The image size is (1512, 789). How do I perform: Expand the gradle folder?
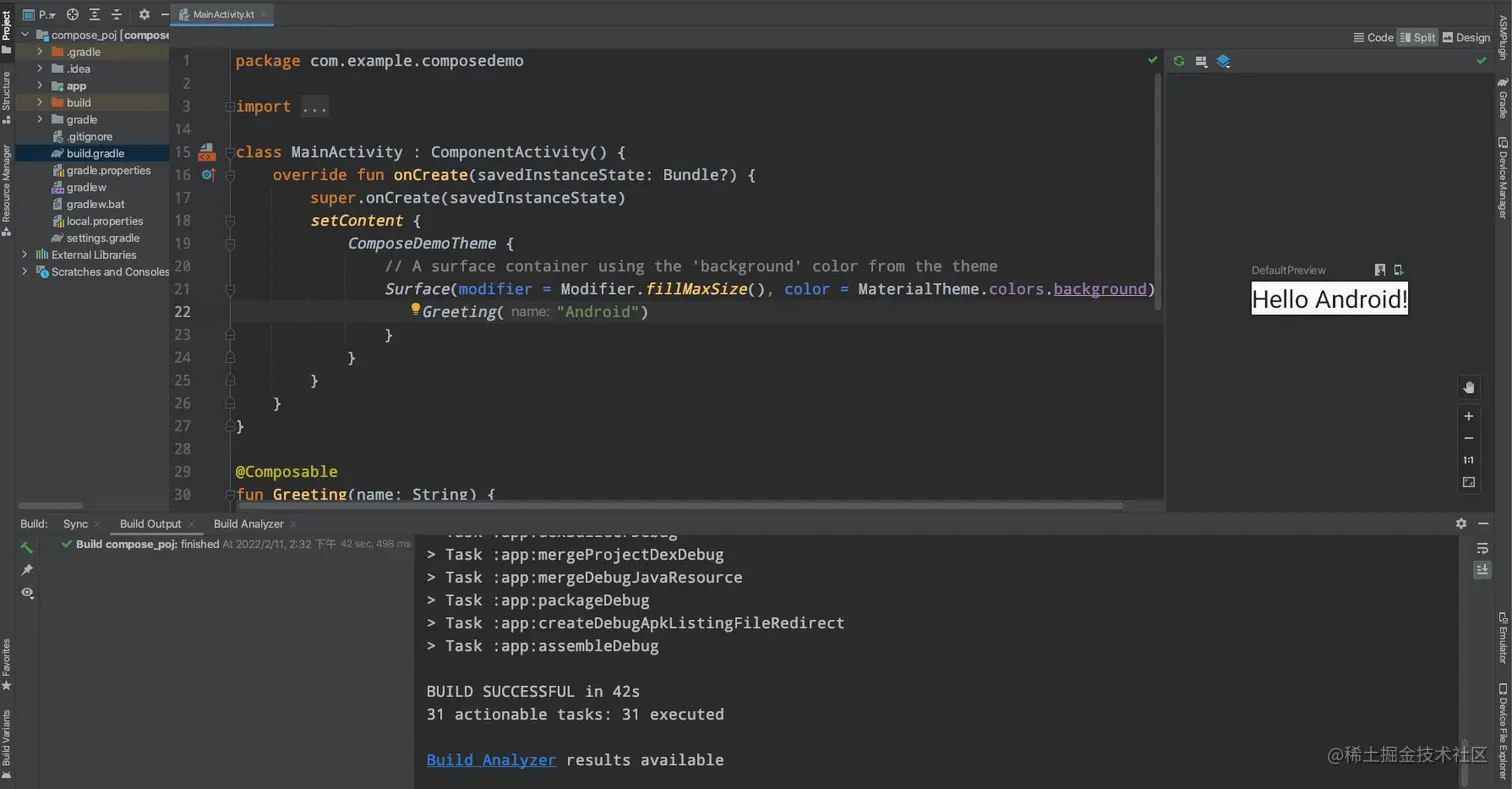coord(40,119)
